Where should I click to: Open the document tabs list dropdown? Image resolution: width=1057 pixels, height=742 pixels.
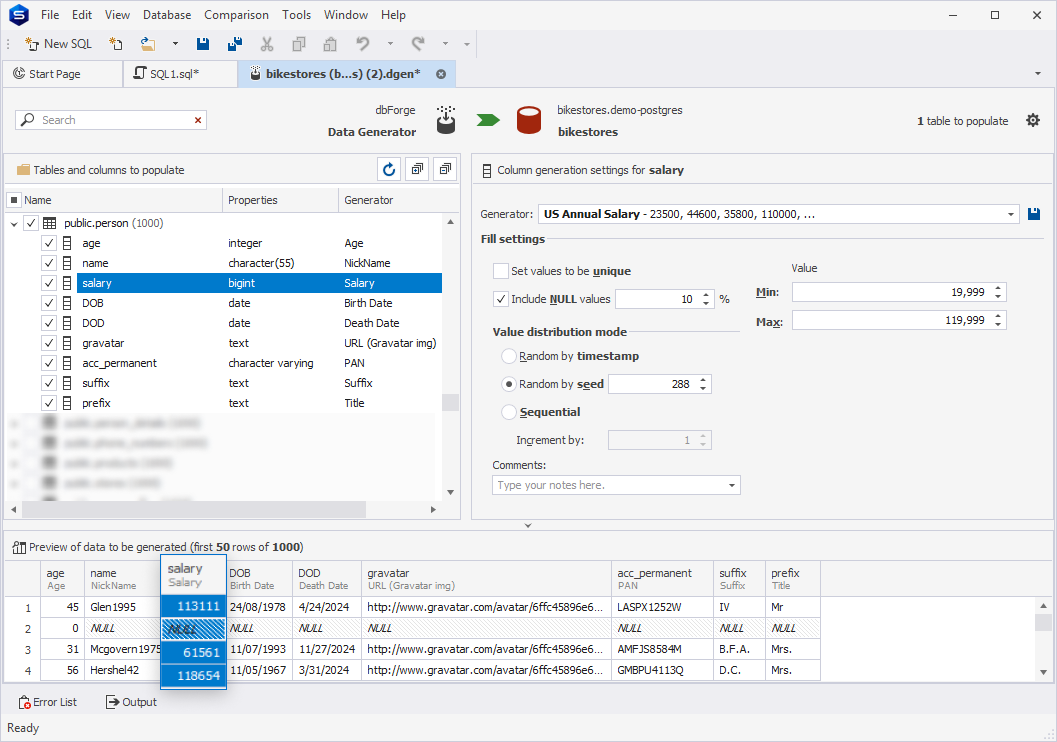pos(1037,73)
